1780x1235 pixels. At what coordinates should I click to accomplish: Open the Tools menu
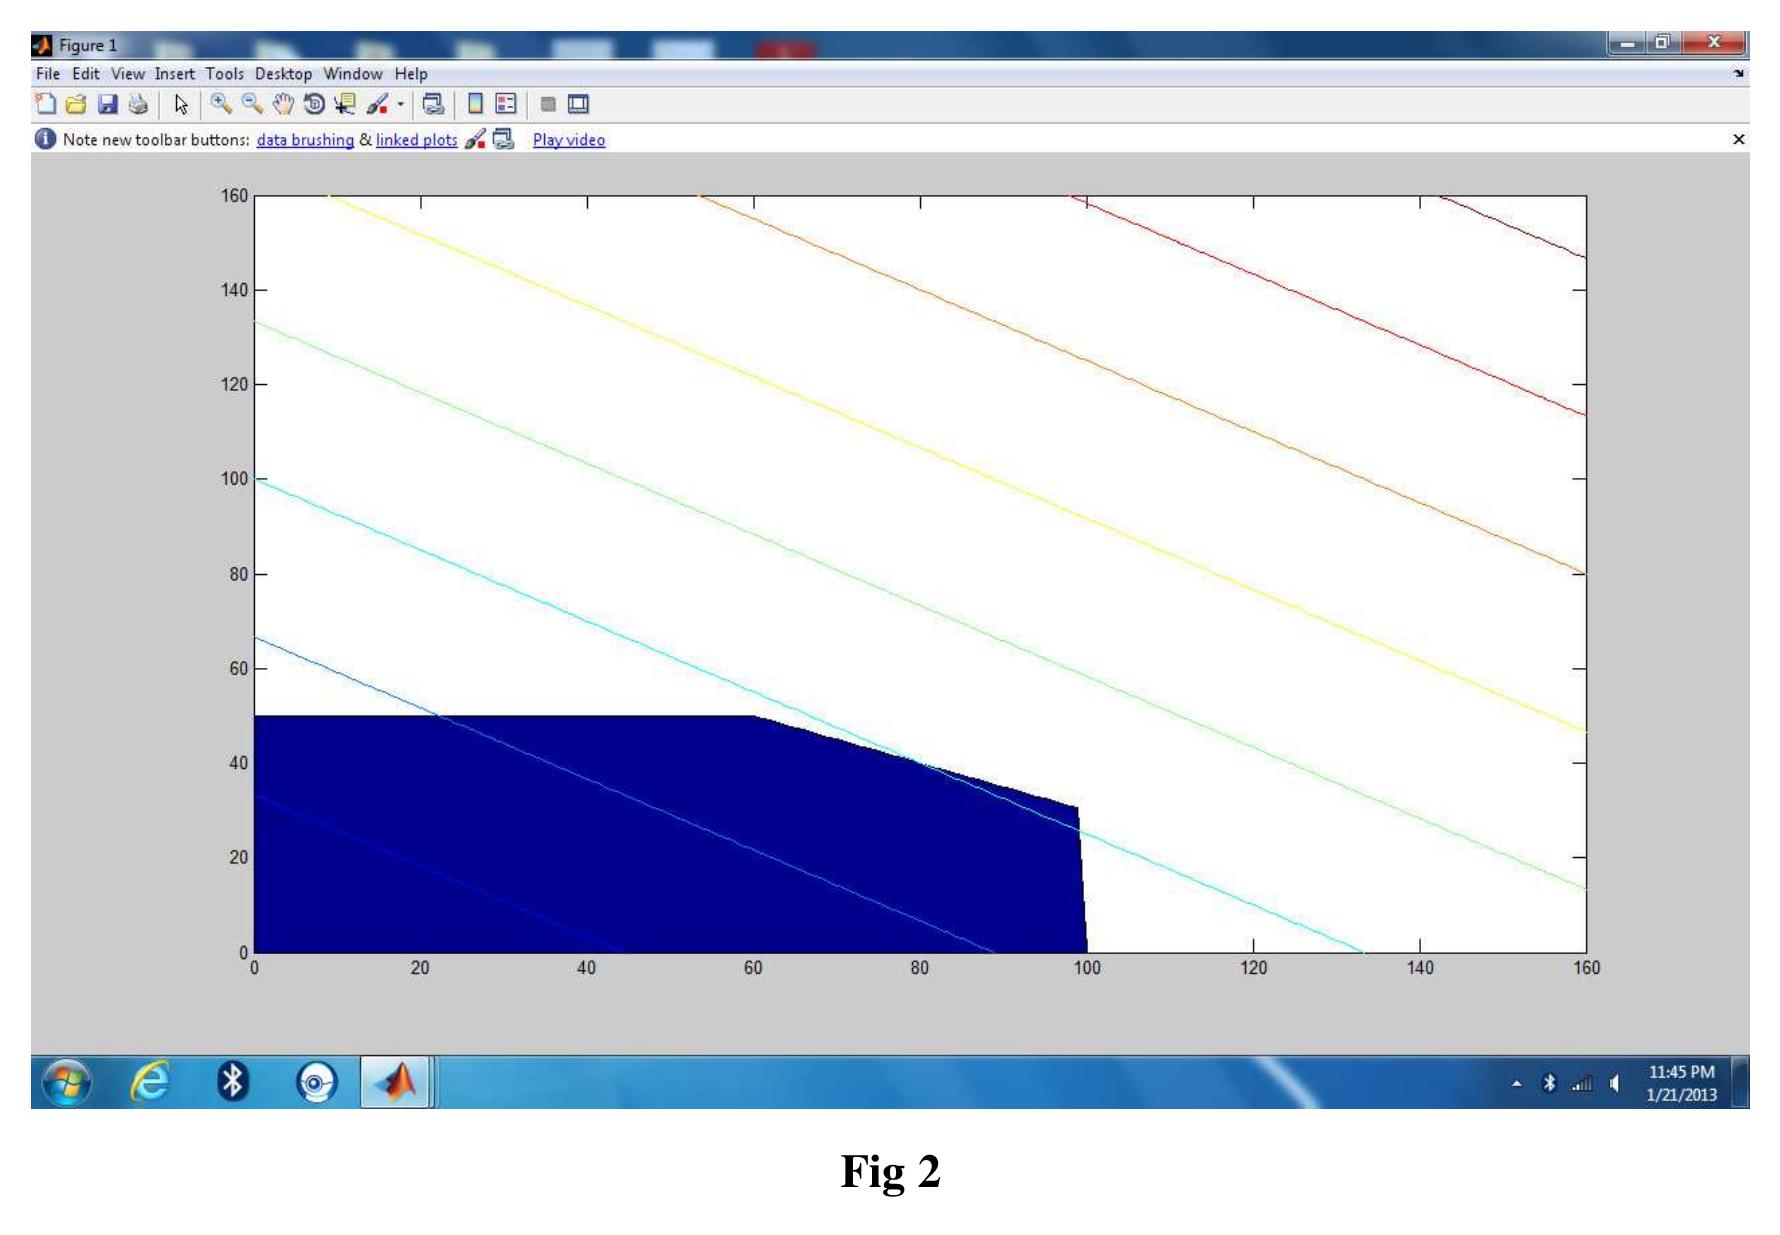click(224, 74)
